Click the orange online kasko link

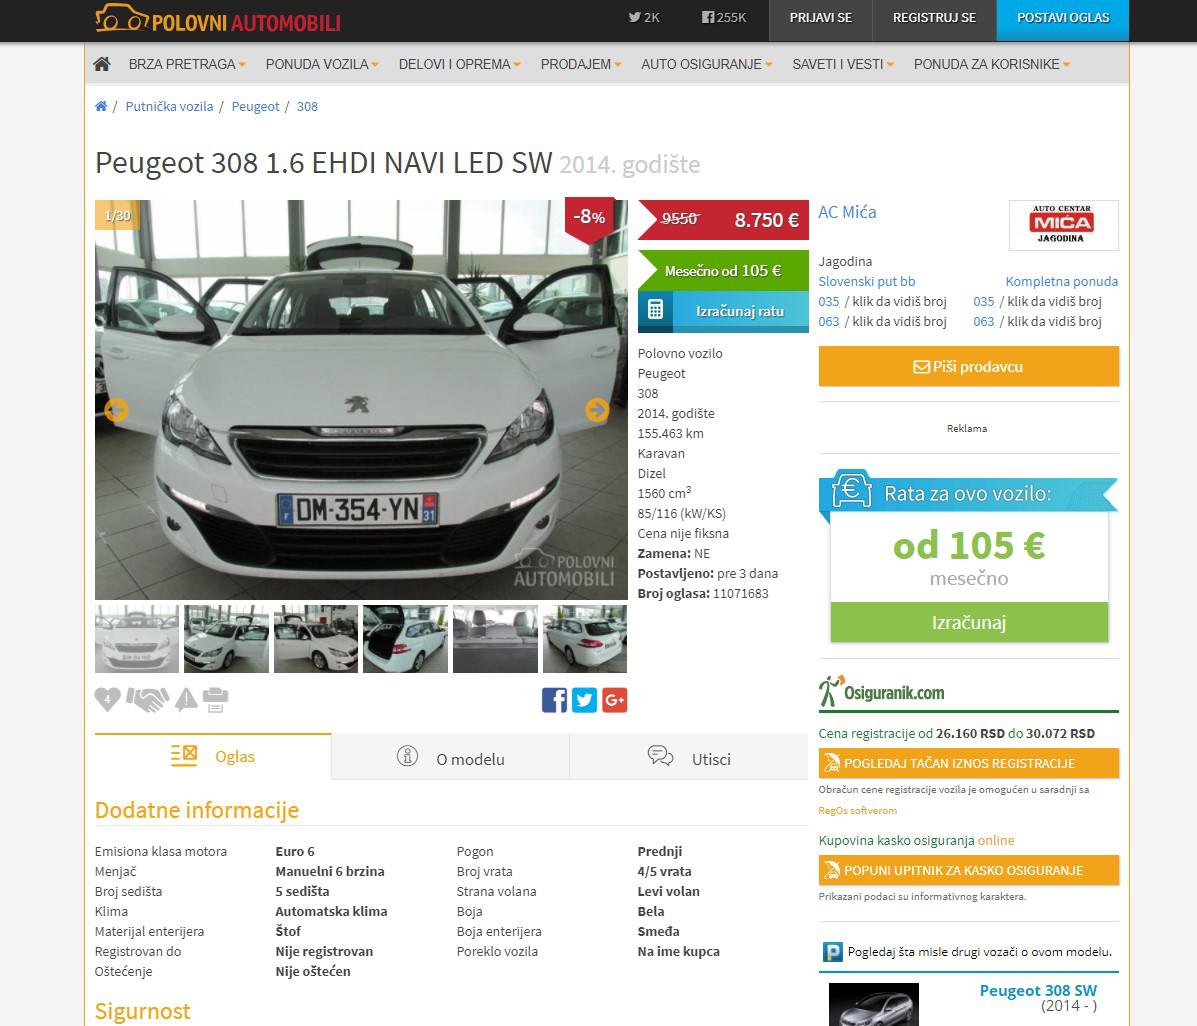tap(996, 840)
